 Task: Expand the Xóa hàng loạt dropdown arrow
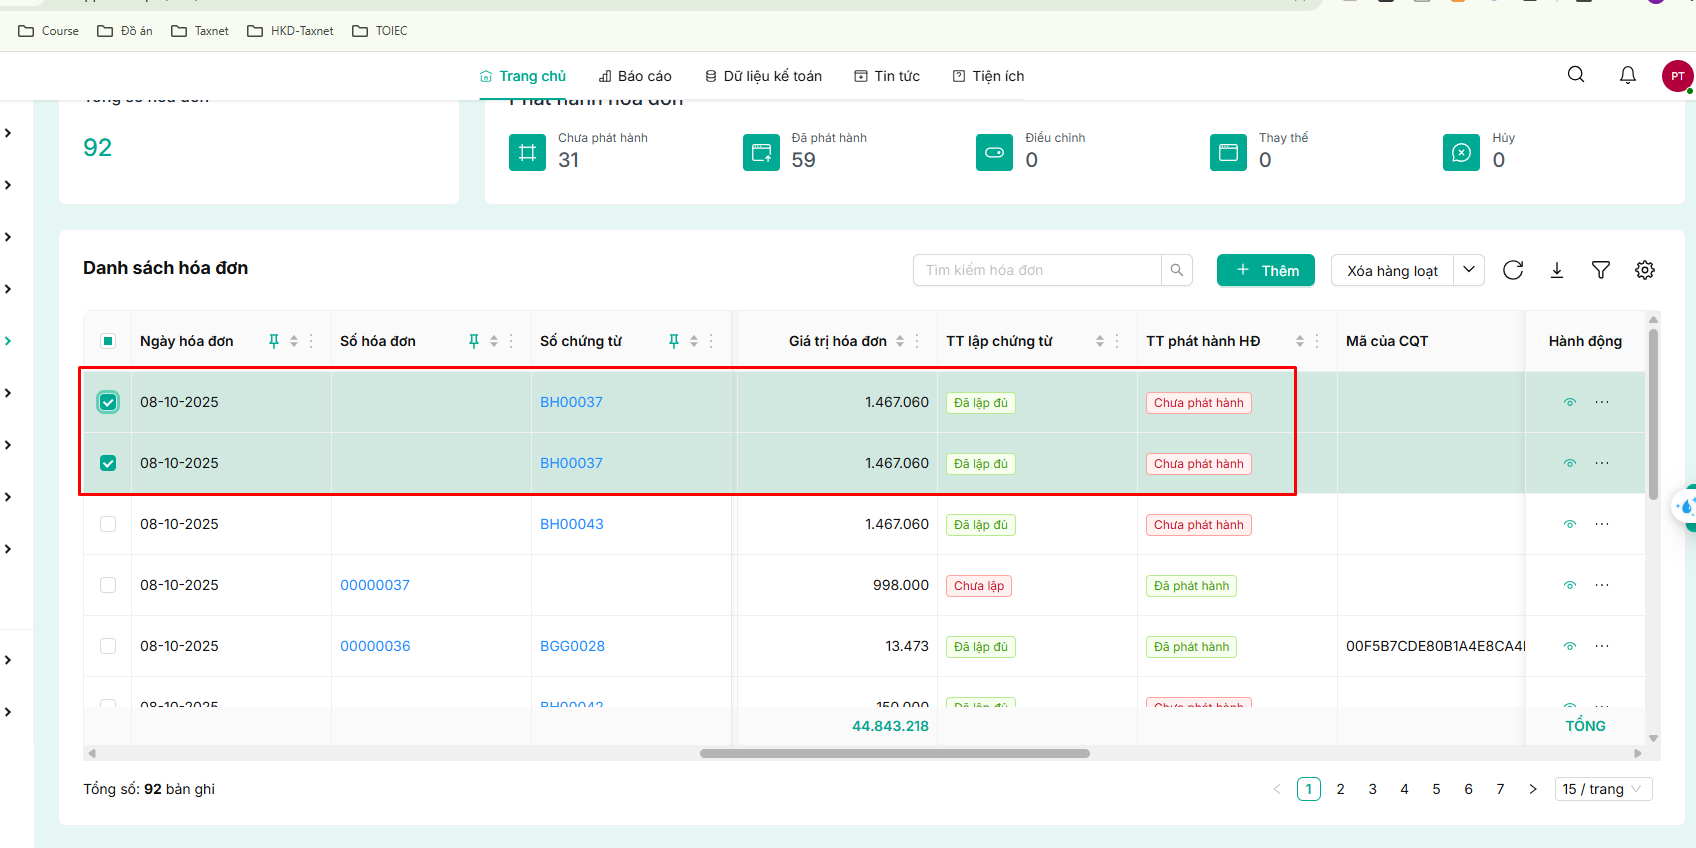pos(1469,270)
